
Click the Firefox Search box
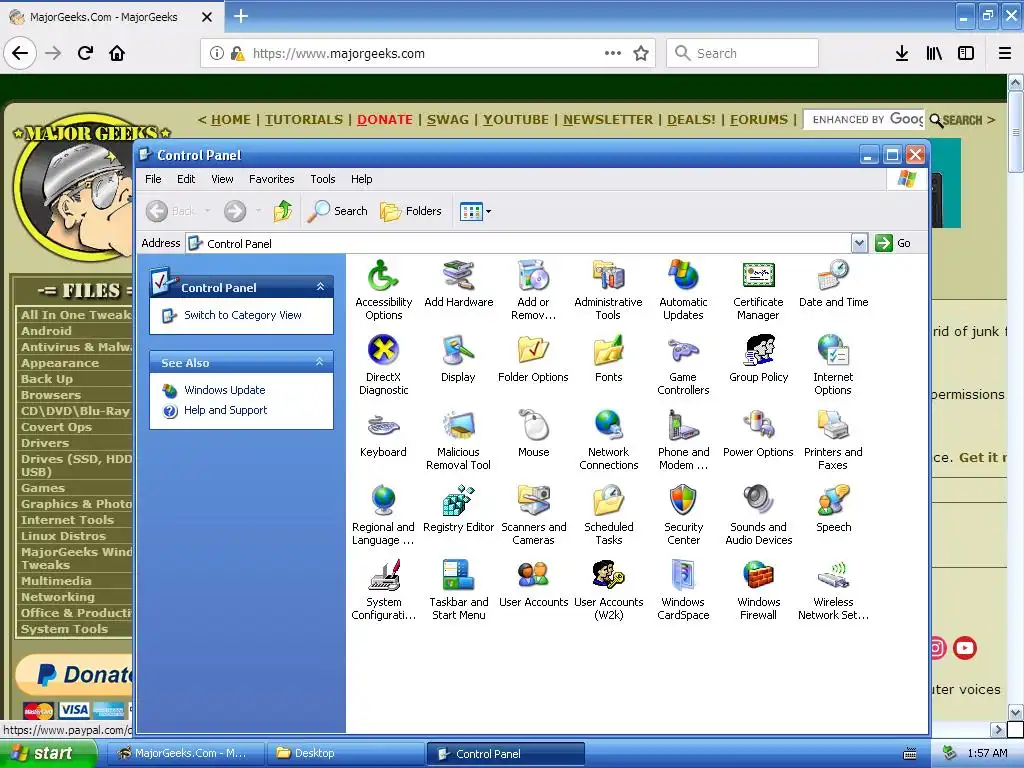click(743, 53)
